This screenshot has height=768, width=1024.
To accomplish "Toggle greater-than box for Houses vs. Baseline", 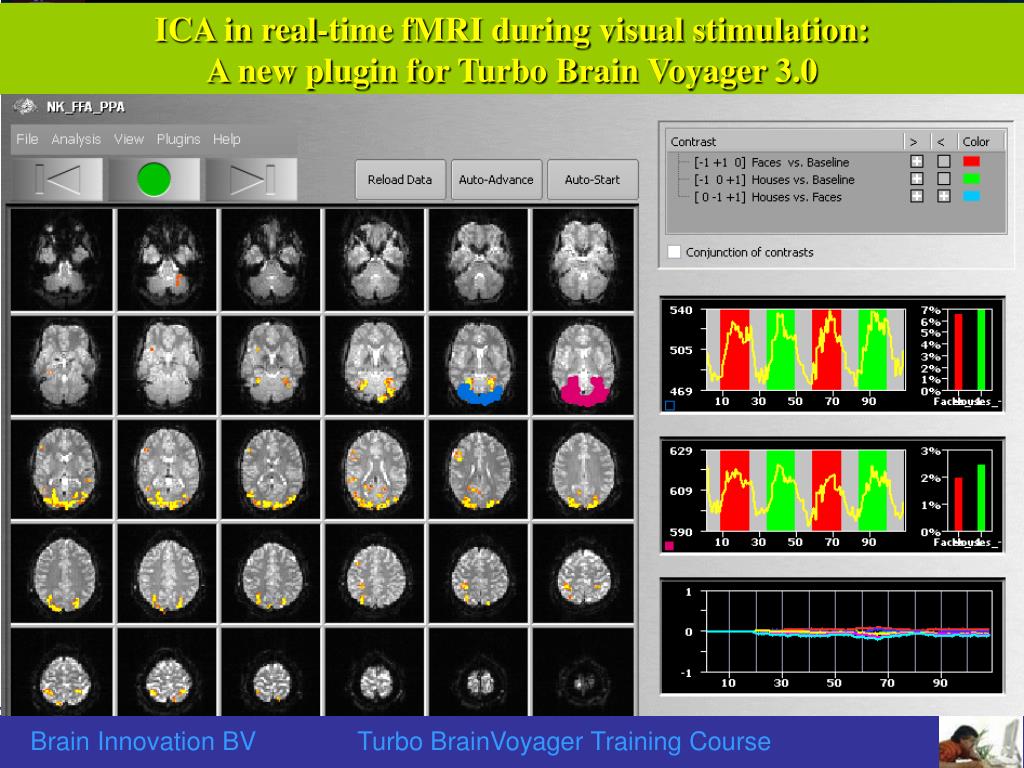I will (x=917, y=178).
